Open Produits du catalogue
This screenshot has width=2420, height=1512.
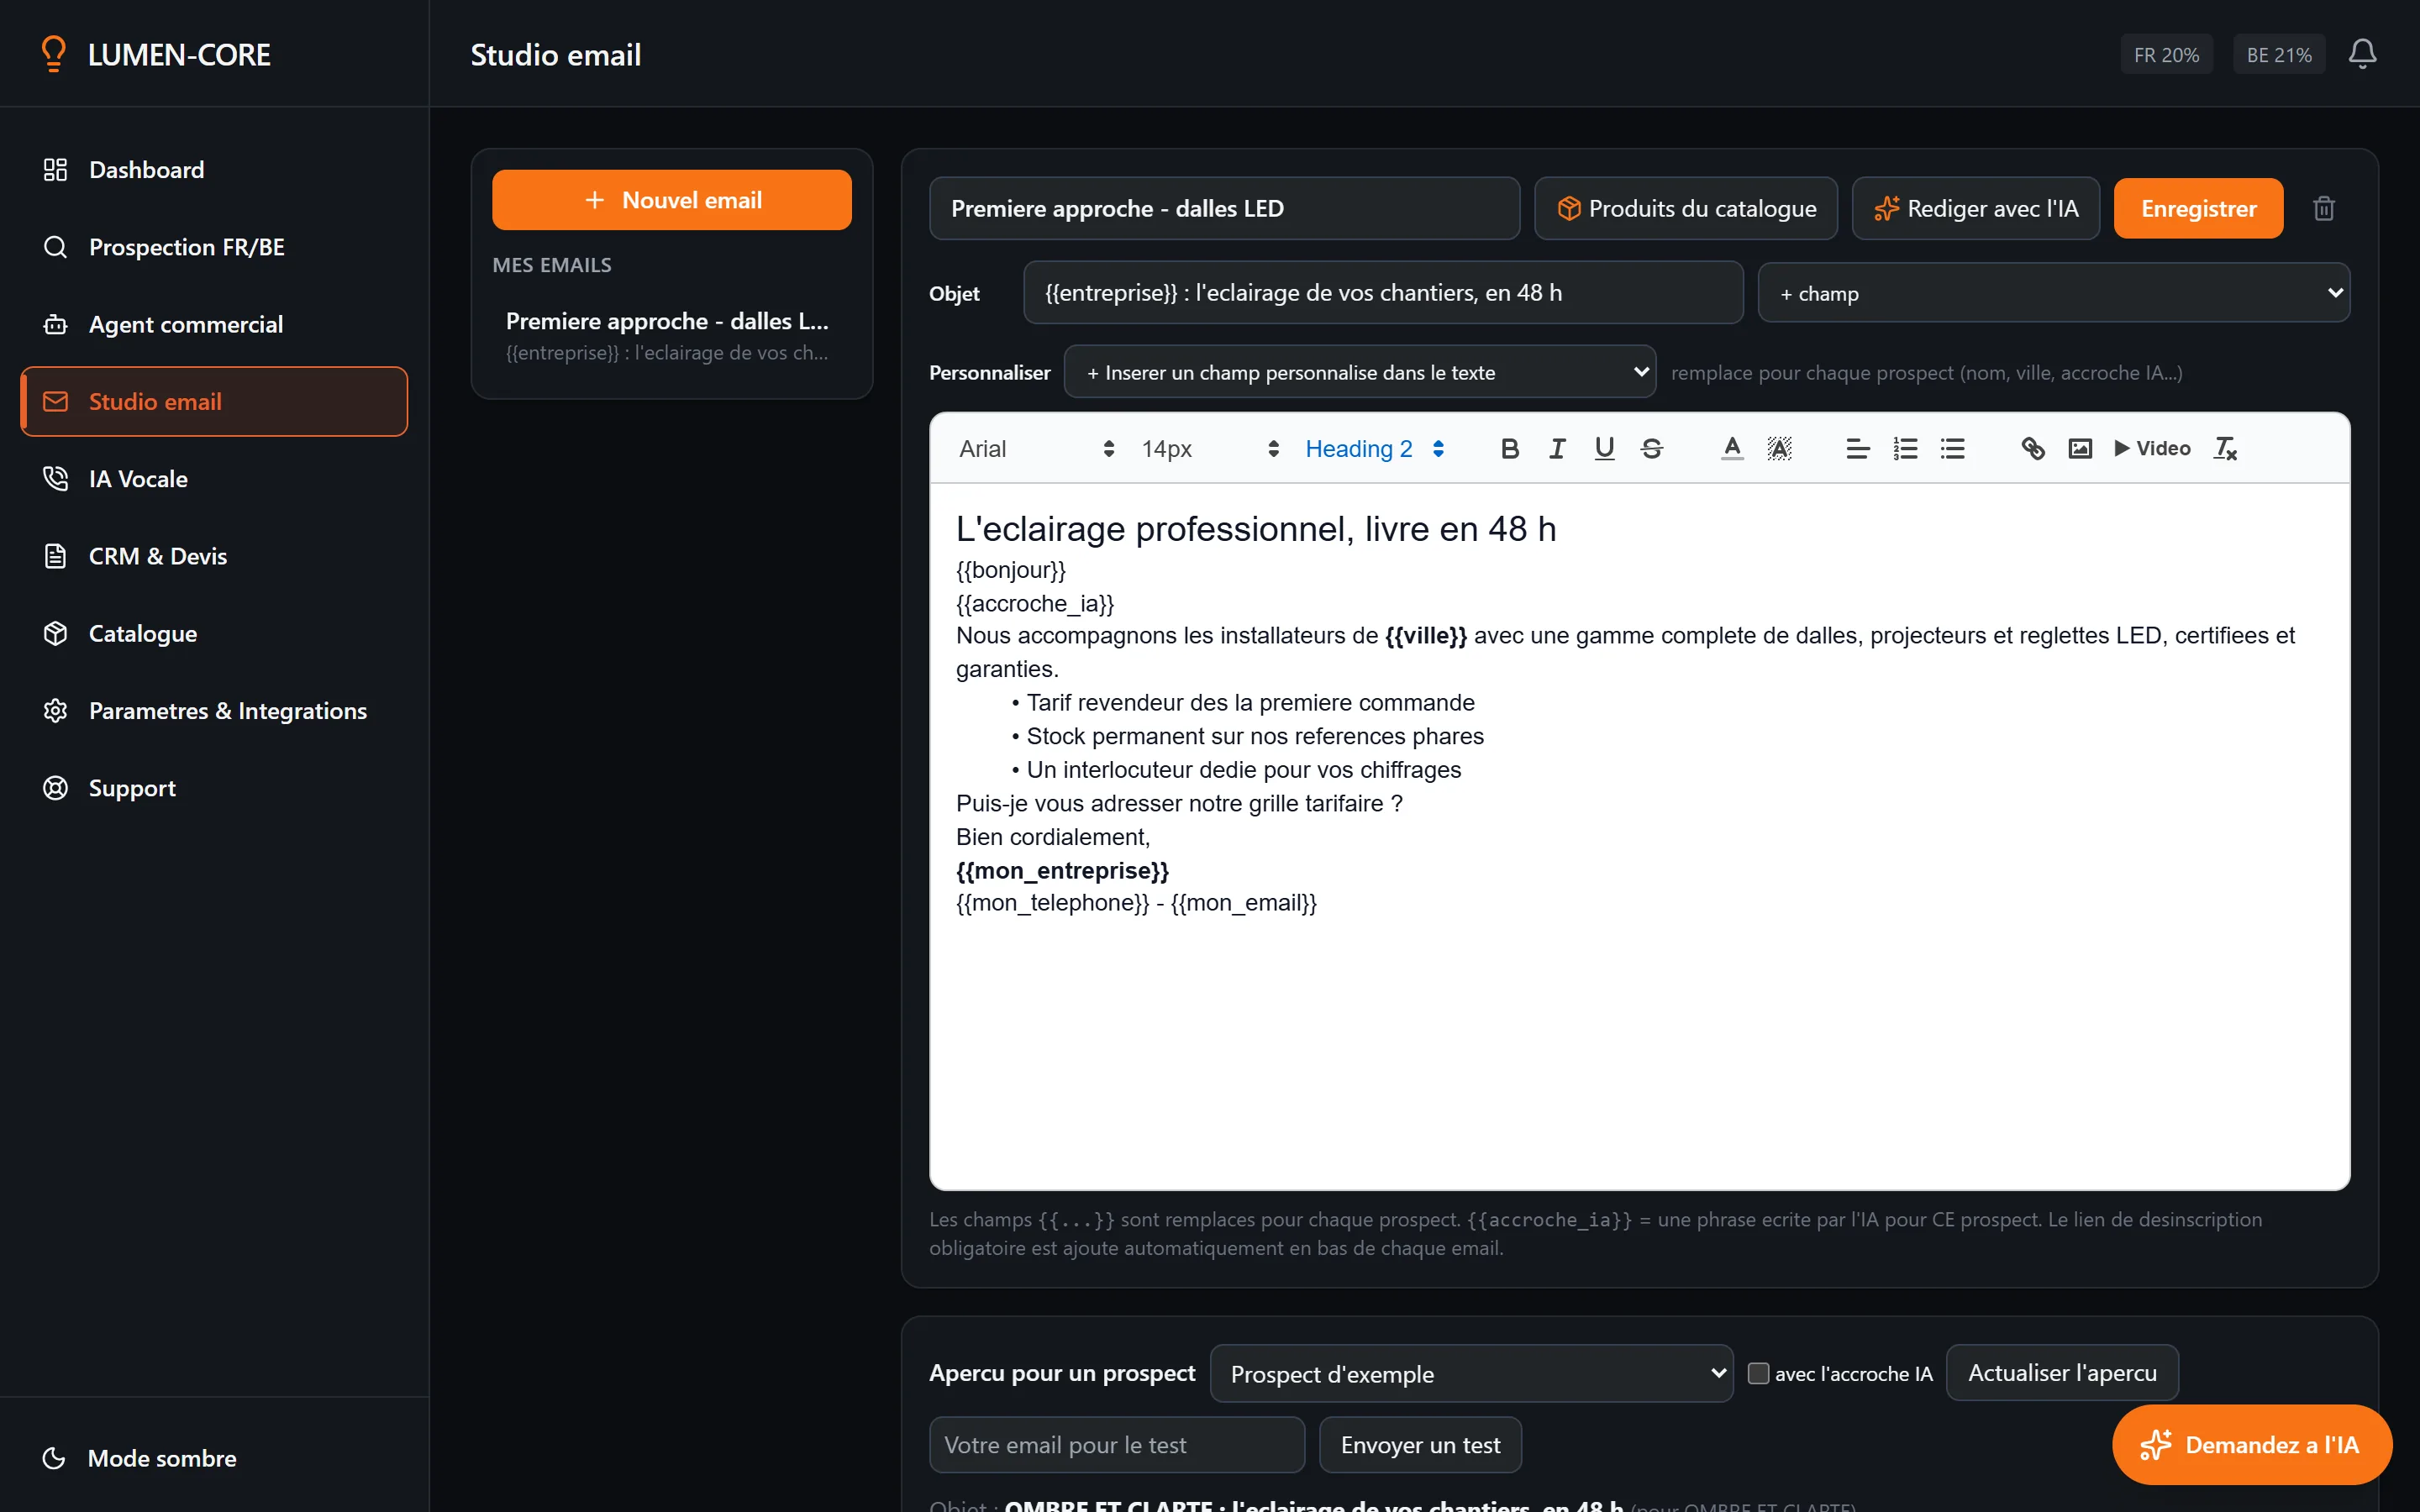click(x=1686, y=208)
